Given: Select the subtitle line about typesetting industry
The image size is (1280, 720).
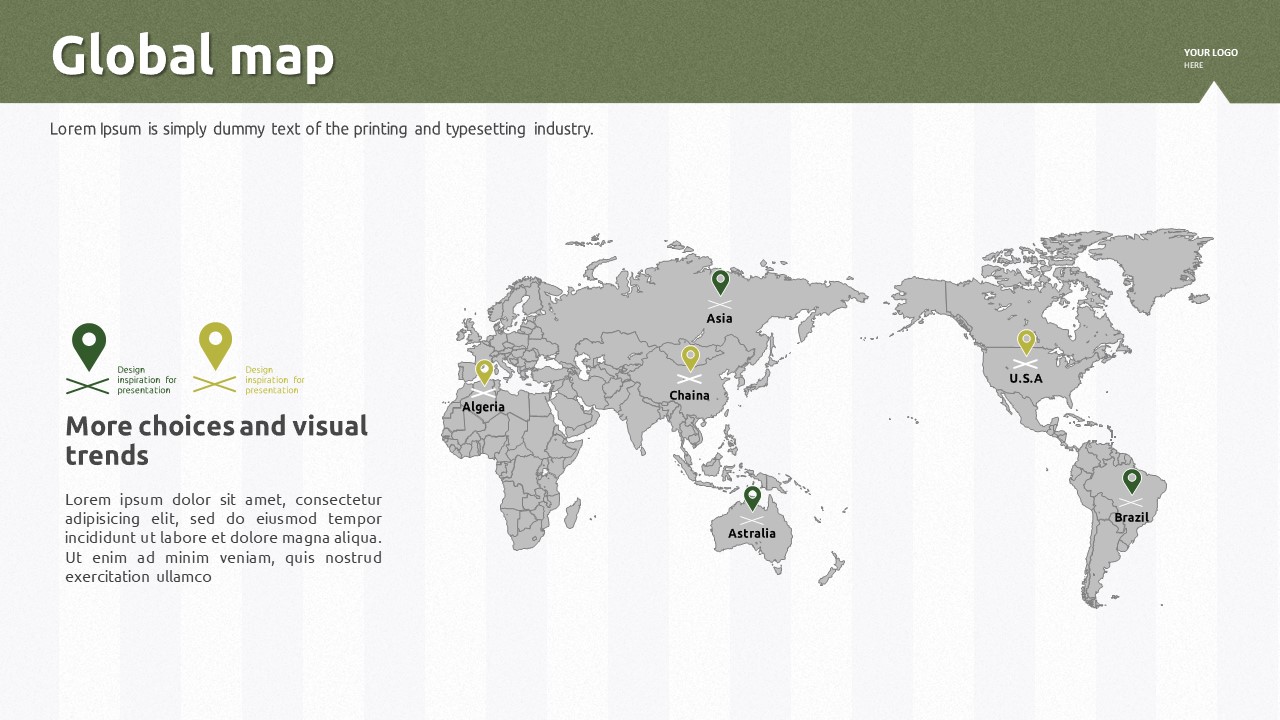Looking at the screenshot, I should click(x=321, y=129).
